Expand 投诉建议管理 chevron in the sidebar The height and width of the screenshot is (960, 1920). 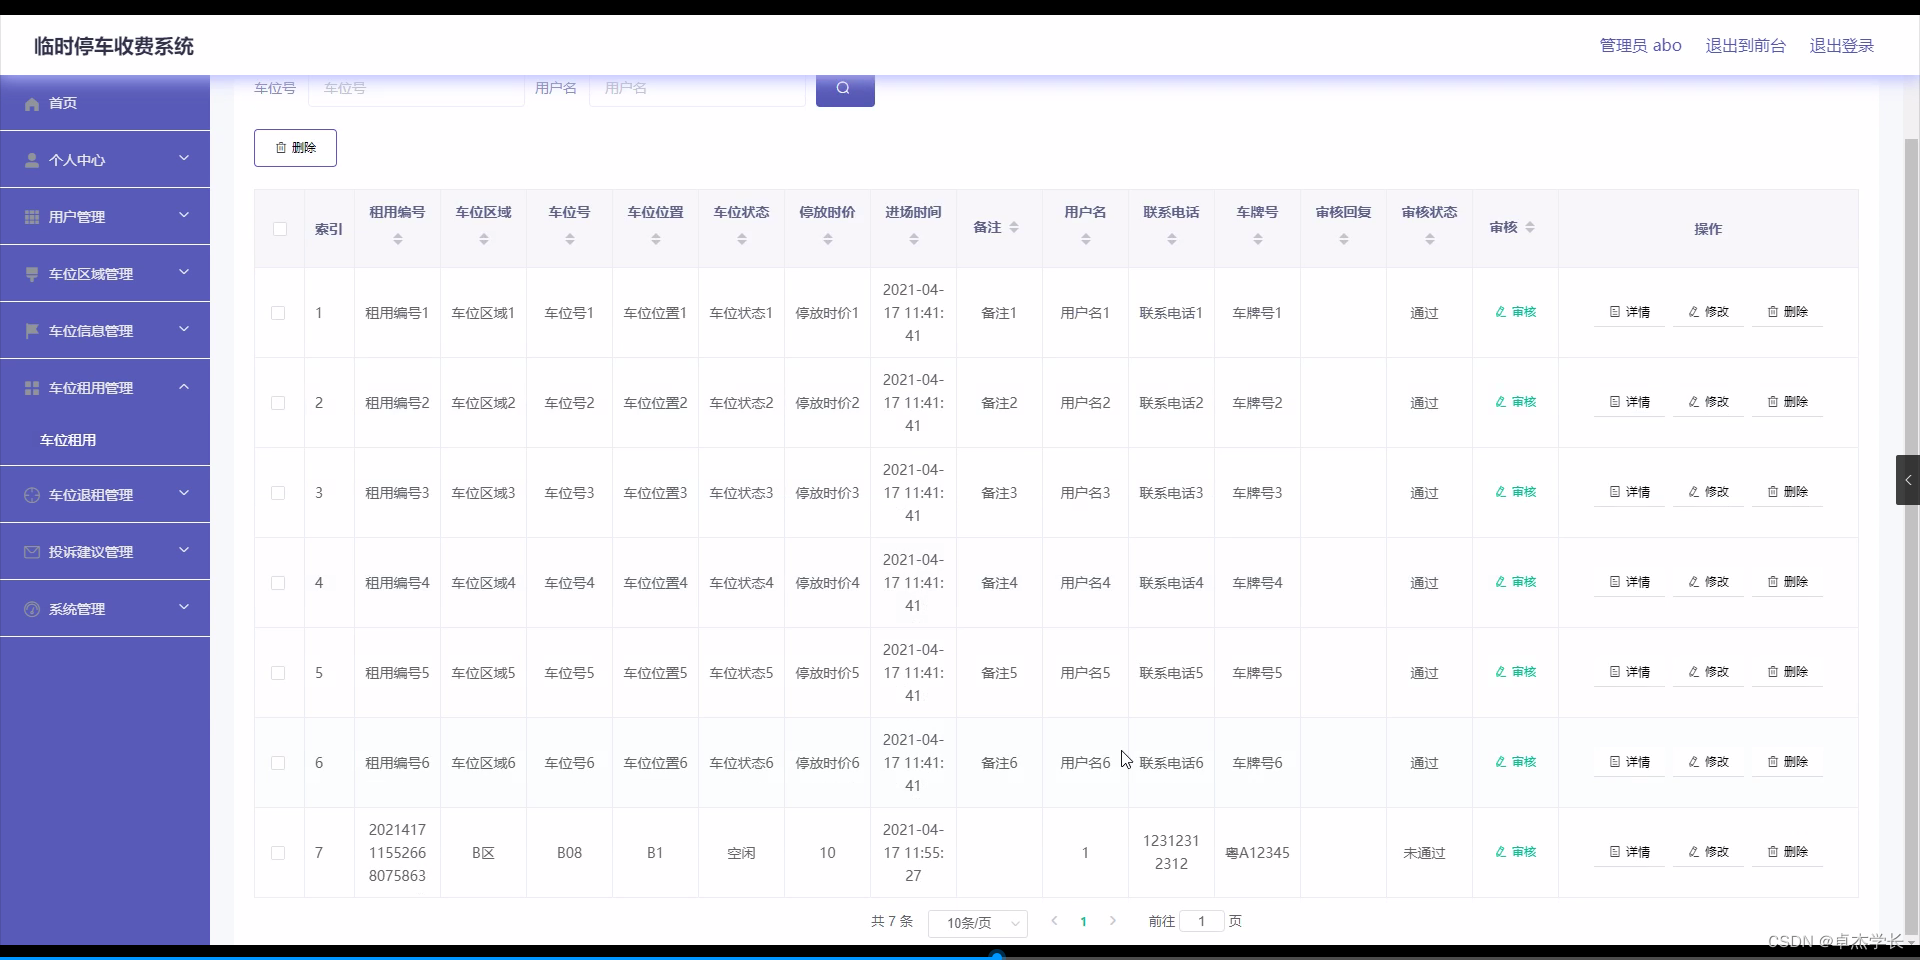[x=184, y=550]
